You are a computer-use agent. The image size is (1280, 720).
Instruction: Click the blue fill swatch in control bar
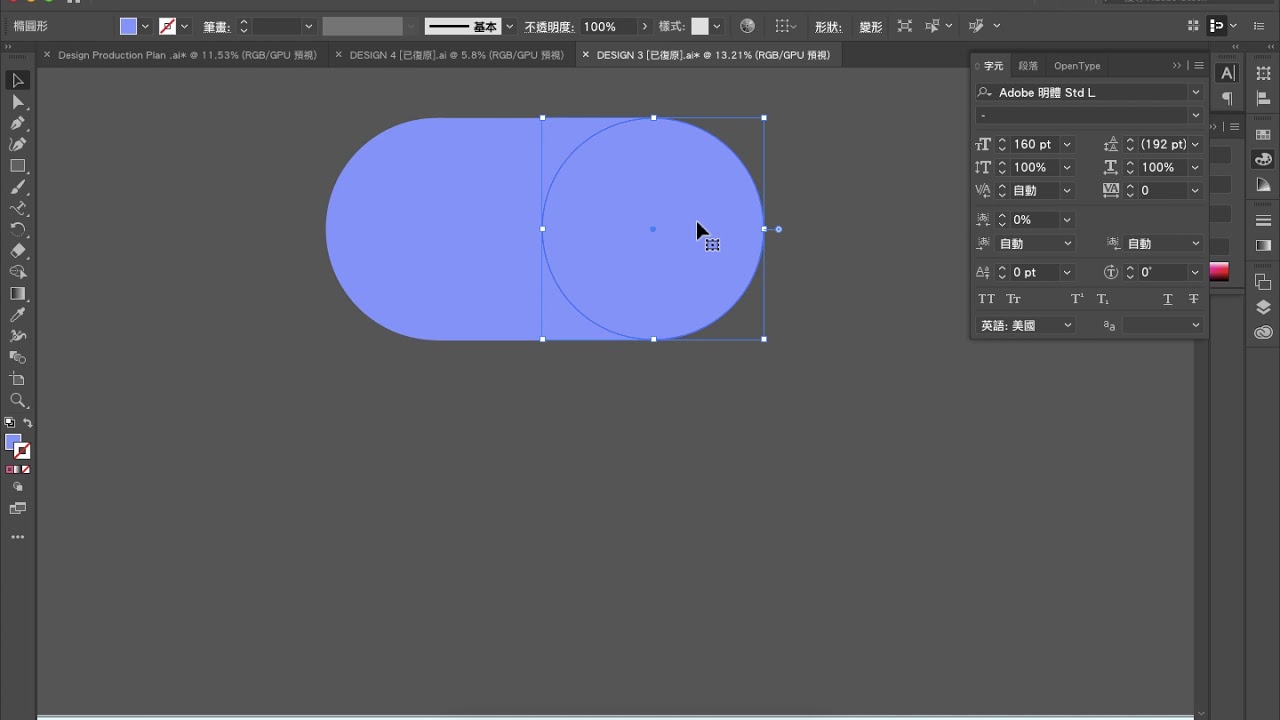[x=128, y=27]
